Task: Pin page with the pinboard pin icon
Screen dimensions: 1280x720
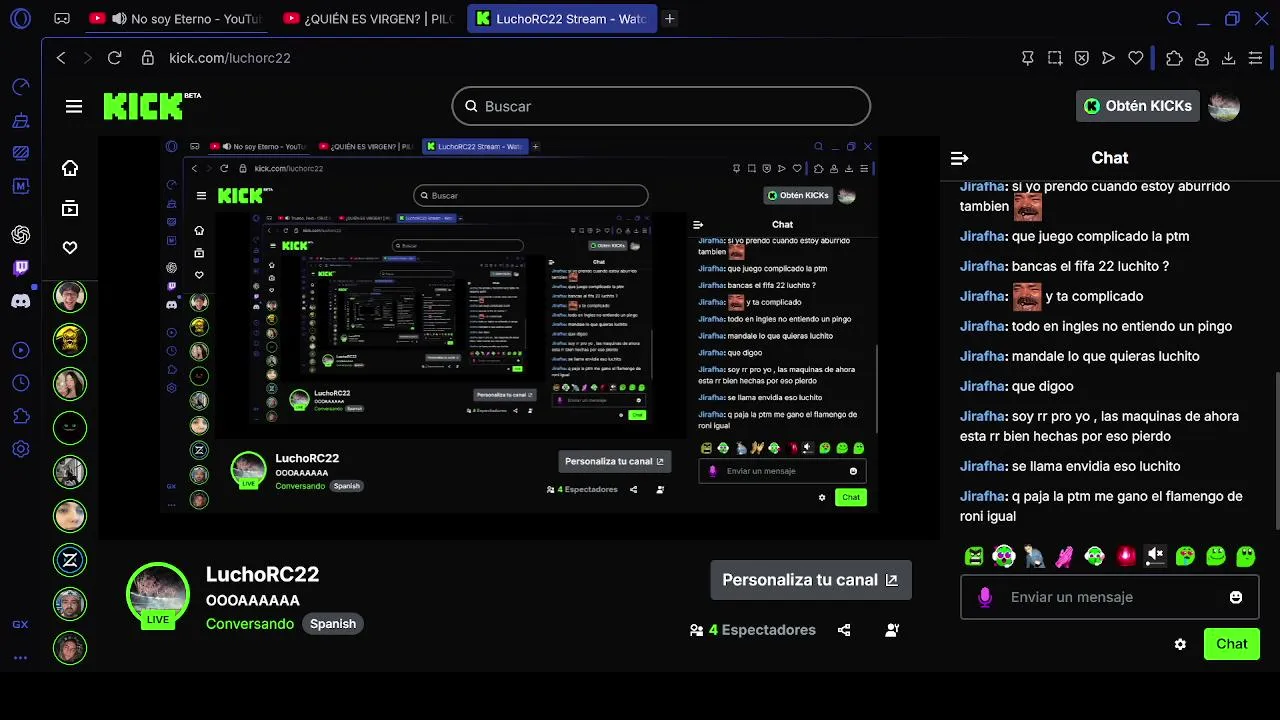Action: coord(1027,58)
